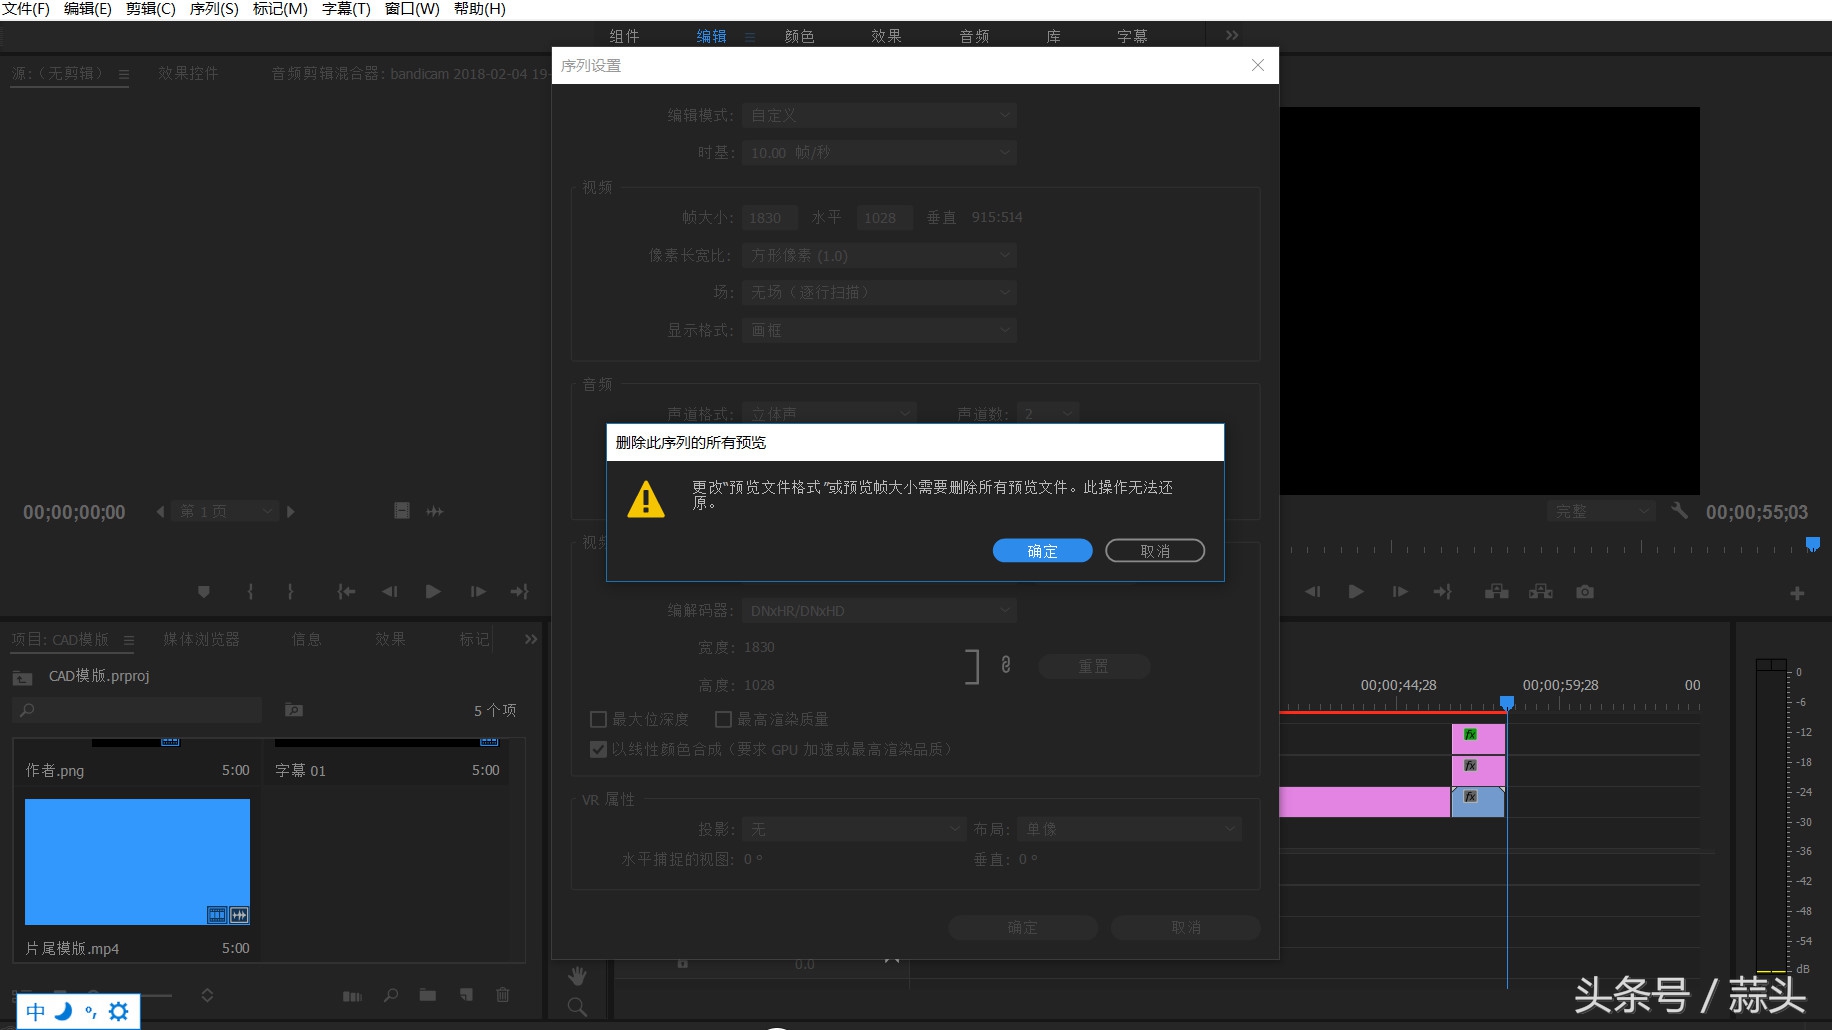Expand the 时基 frame rate dropdown
This screenshot has width=1832, height=1030.
(x=879, y=153)
